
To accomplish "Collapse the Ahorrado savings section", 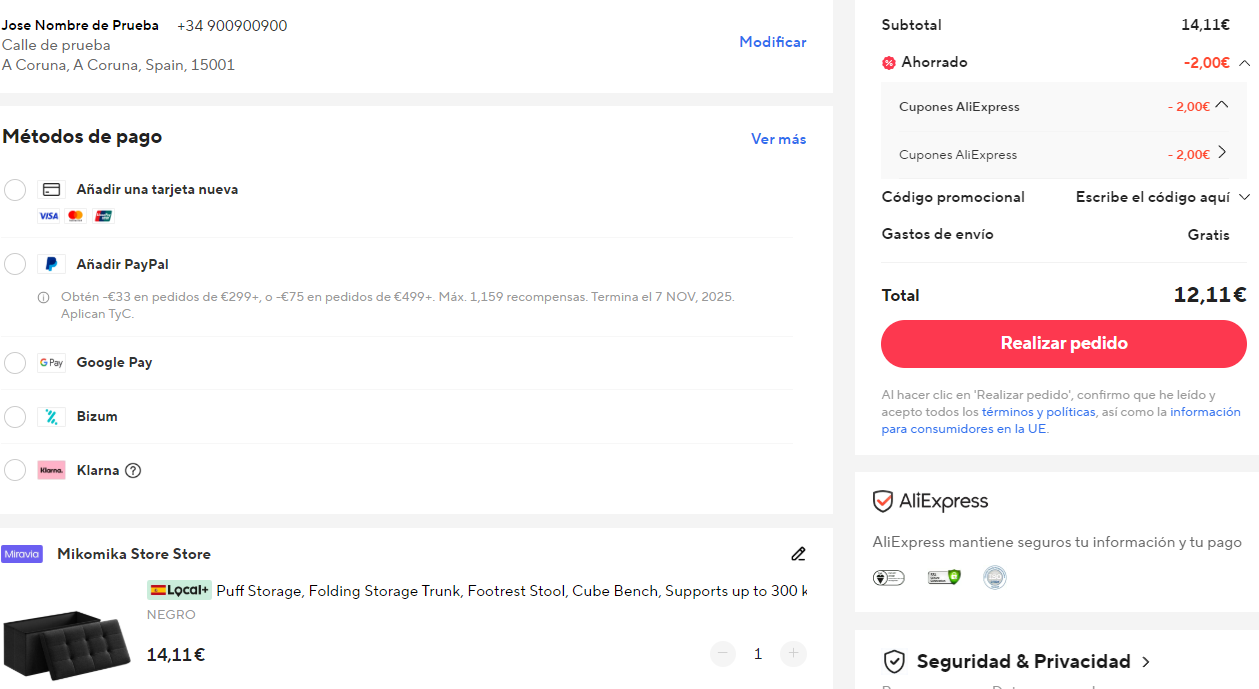I will 1244,62.
